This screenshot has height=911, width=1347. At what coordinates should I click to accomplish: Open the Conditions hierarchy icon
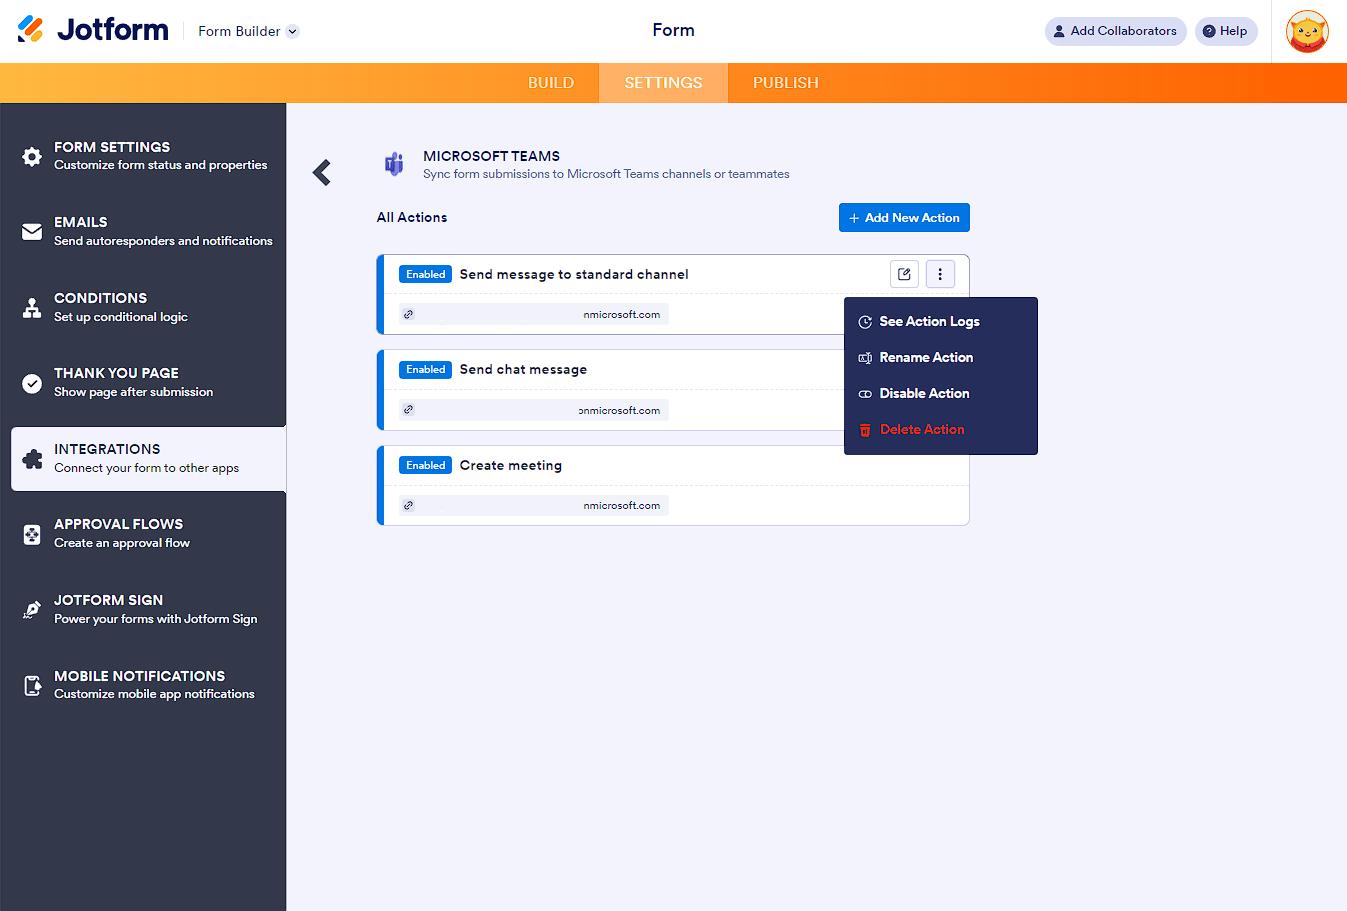coord(32,308)
